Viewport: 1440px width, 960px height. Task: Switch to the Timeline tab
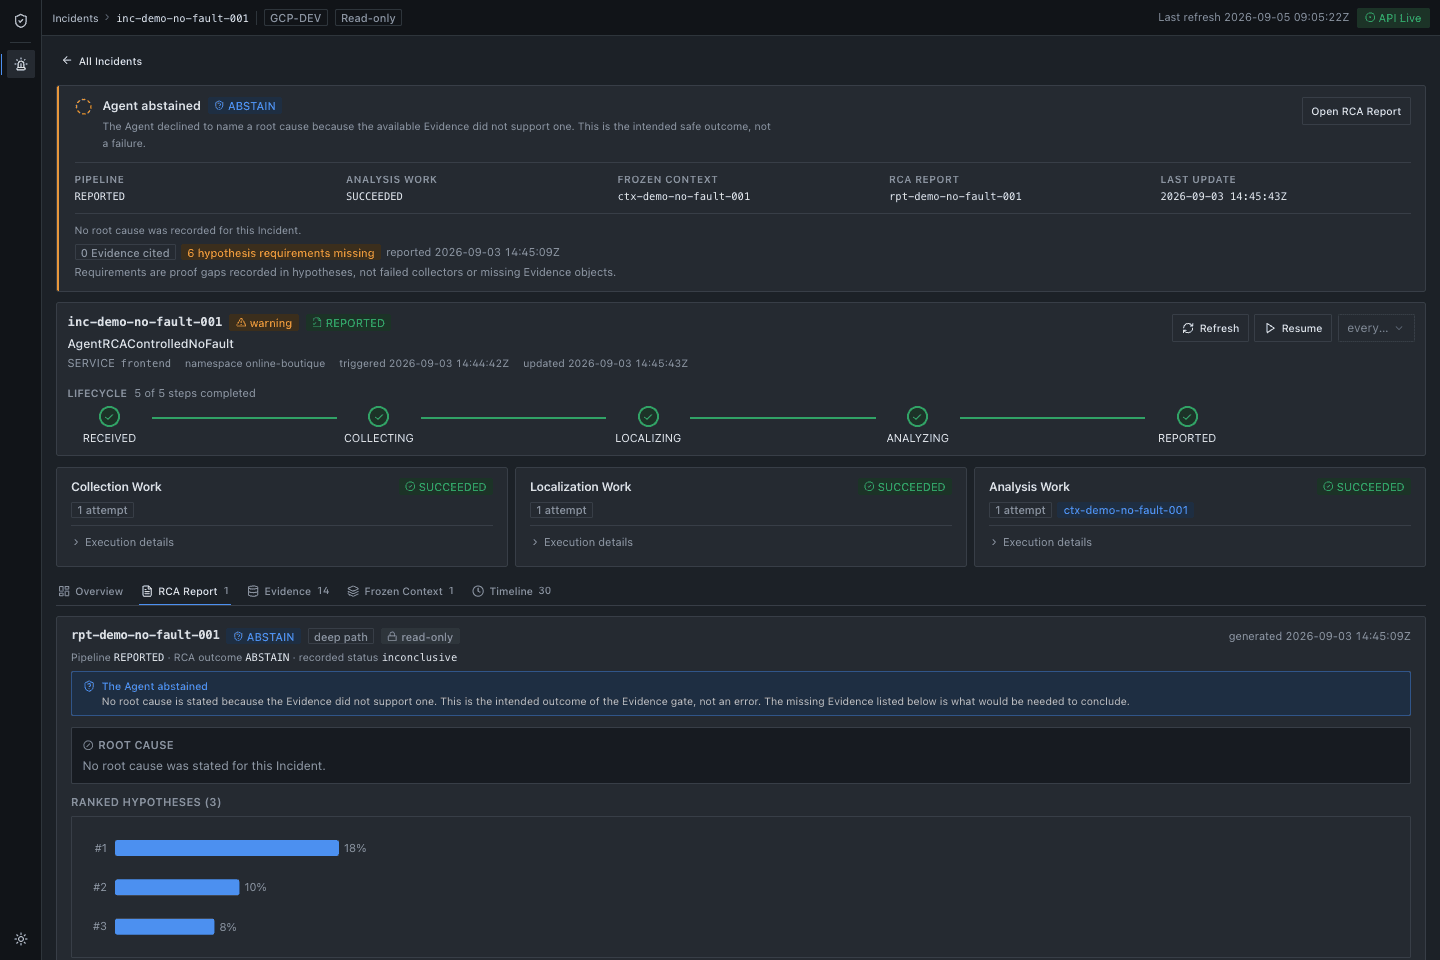512,591
